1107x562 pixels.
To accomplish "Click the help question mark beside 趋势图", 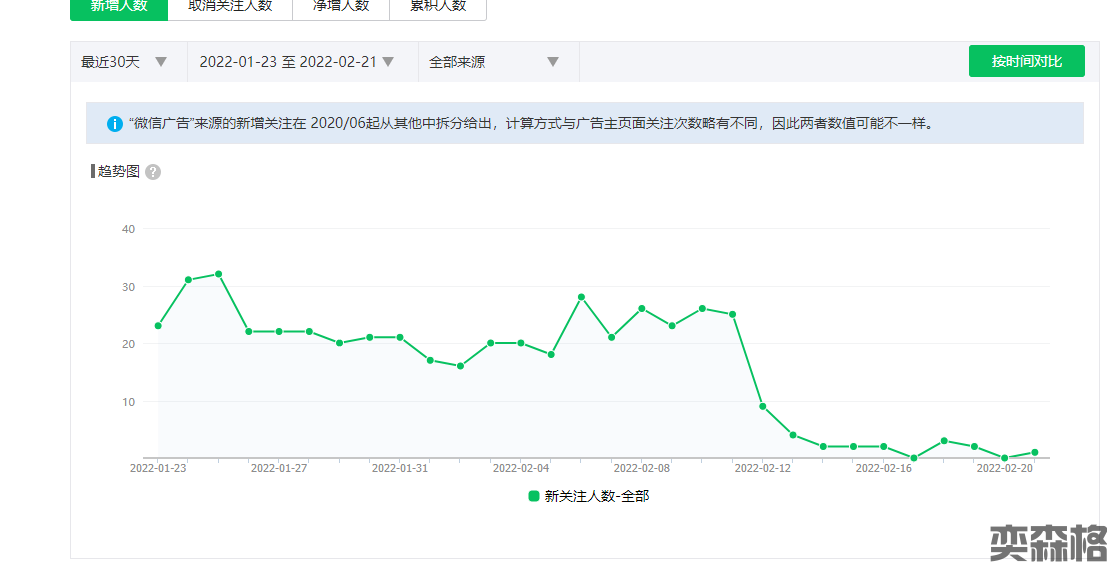I will 153,172.
